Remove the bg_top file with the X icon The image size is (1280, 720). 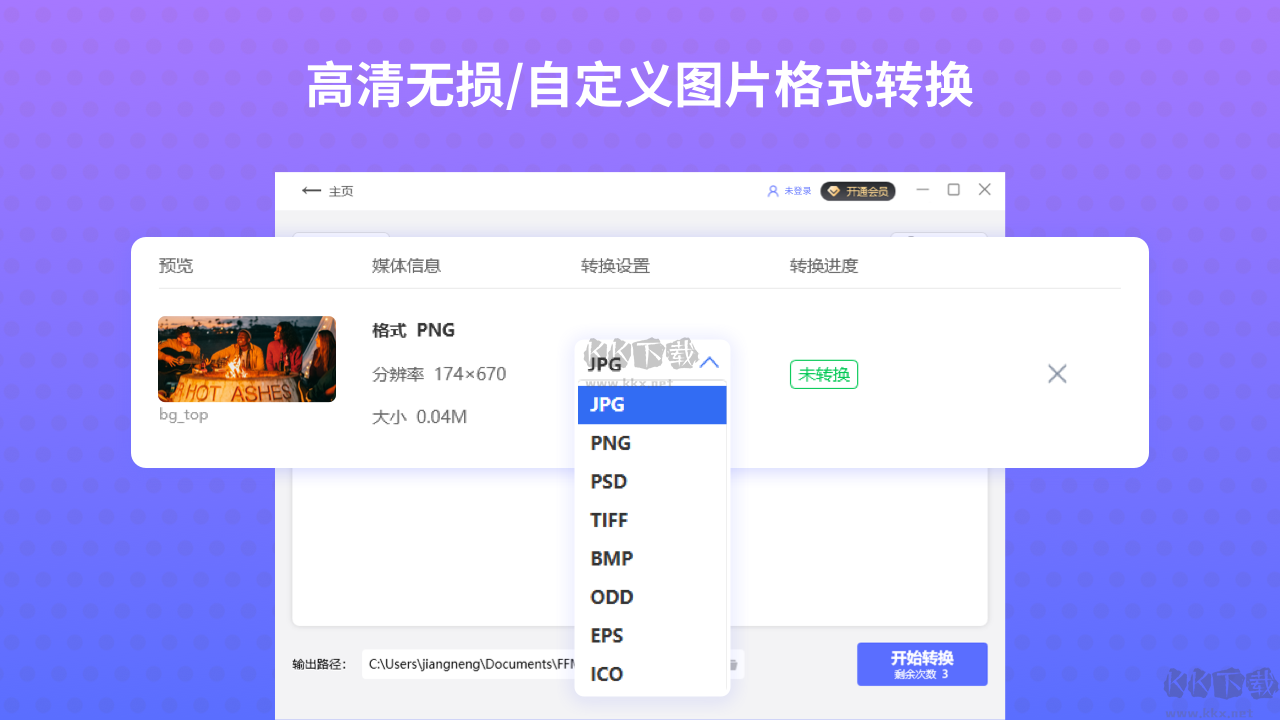coord(1057,374)
